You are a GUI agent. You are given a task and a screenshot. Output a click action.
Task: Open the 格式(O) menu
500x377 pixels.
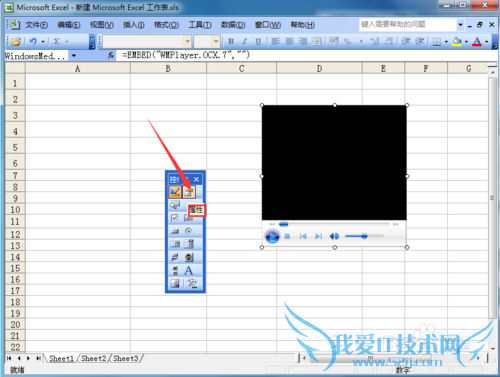tap(166, 25)
